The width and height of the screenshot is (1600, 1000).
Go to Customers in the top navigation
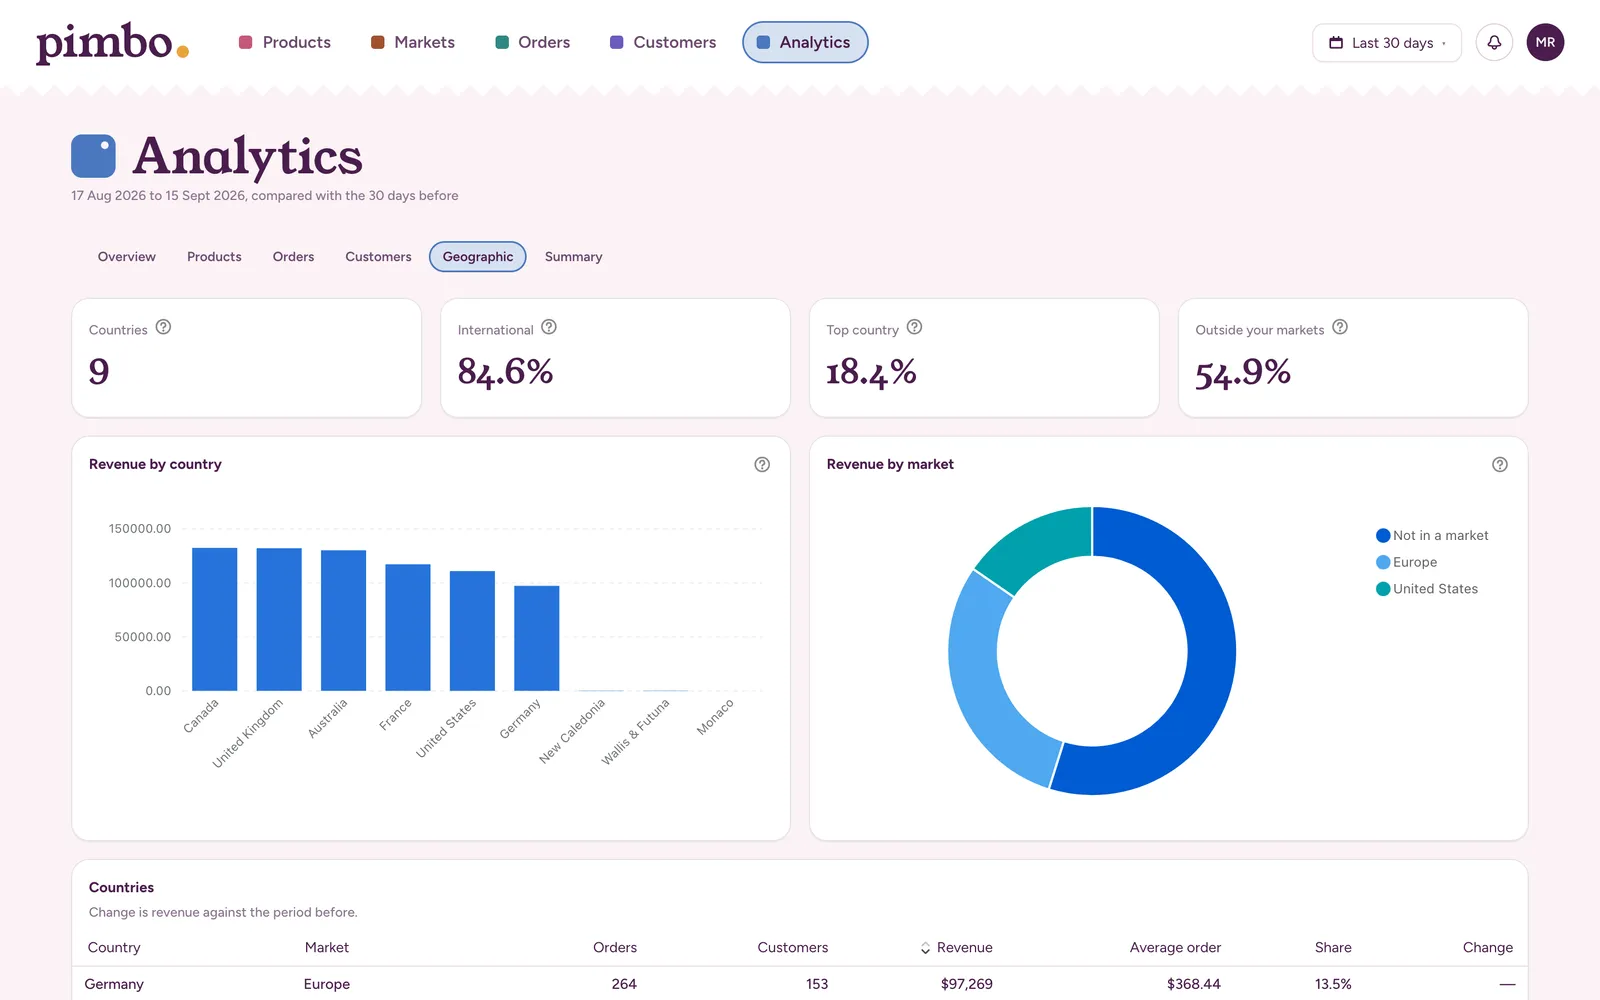click(x=663, y=42)
